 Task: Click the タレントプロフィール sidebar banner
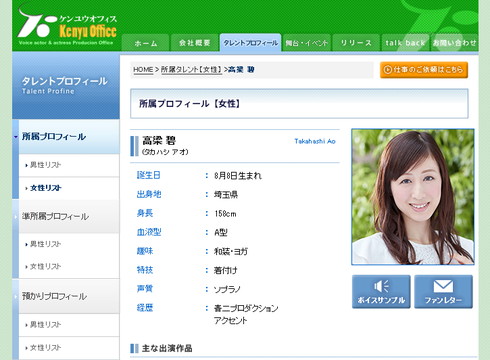coord(66,85)
